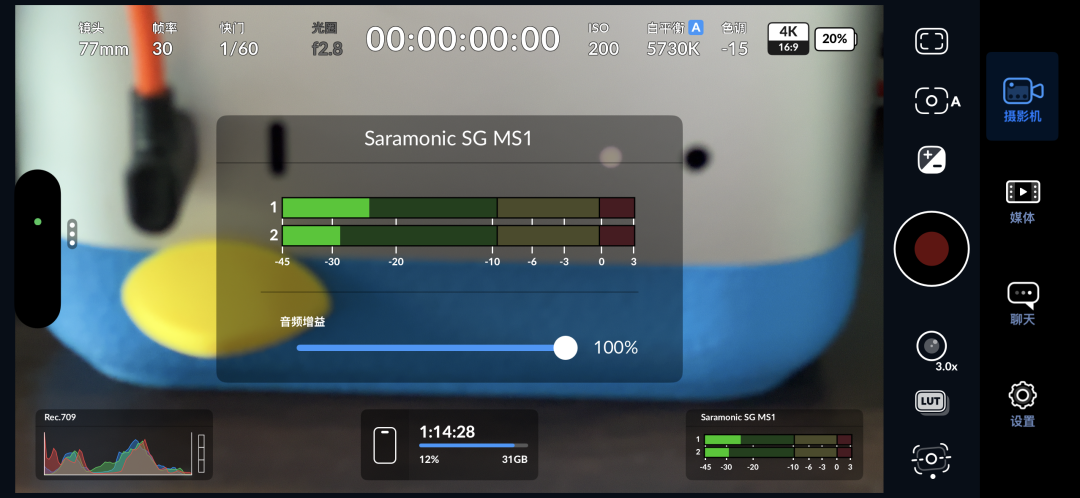Change the ISO 200 setting
Viewport: 1080px width, 498px height.
coord(603,39)
